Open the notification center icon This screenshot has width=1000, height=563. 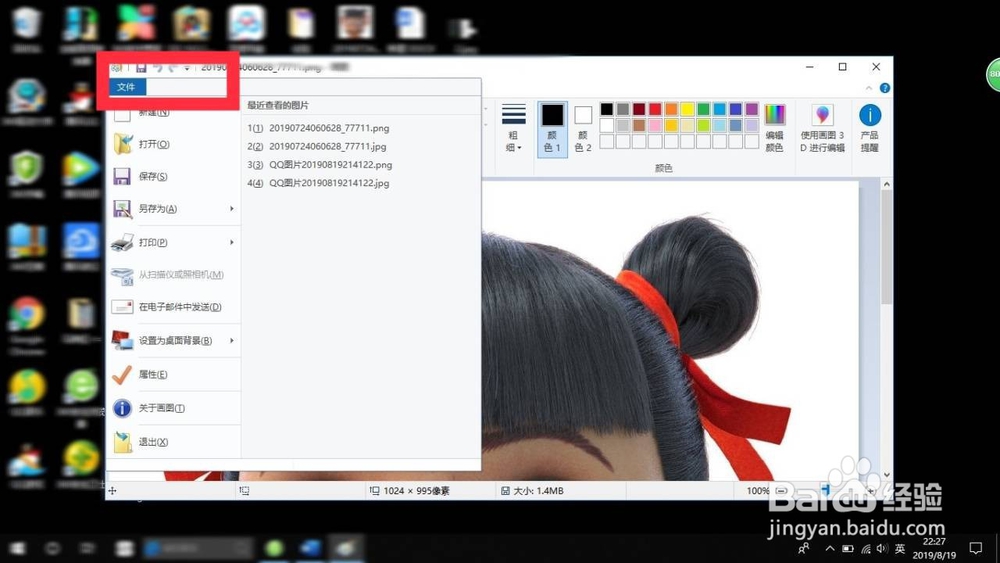(975, 548)
